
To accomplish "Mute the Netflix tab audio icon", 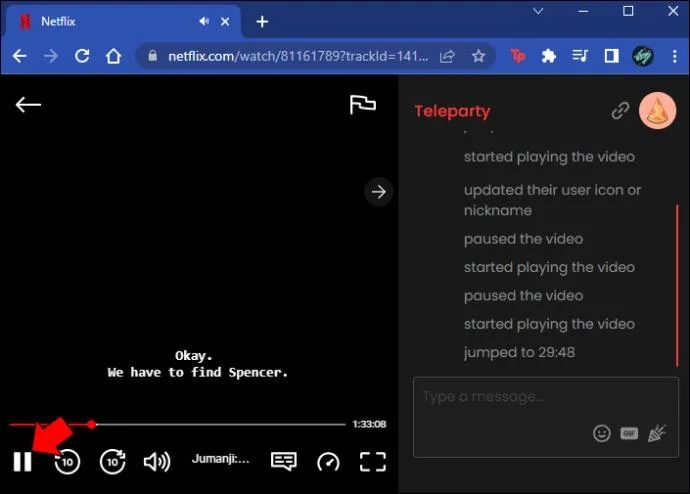I will click(204, 21).
